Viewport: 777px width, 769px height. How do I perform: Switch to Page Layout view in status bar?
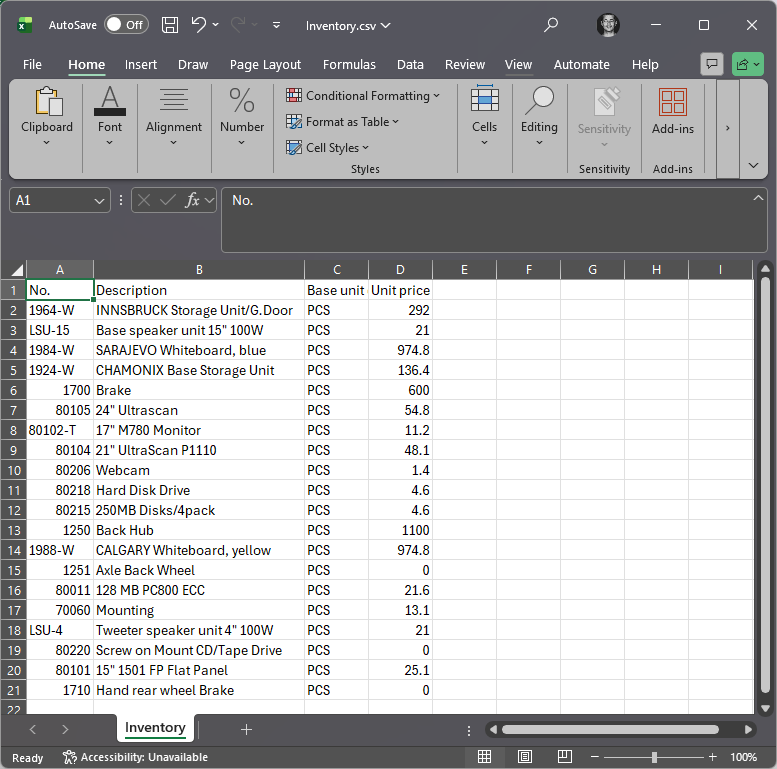coord(524,757)
